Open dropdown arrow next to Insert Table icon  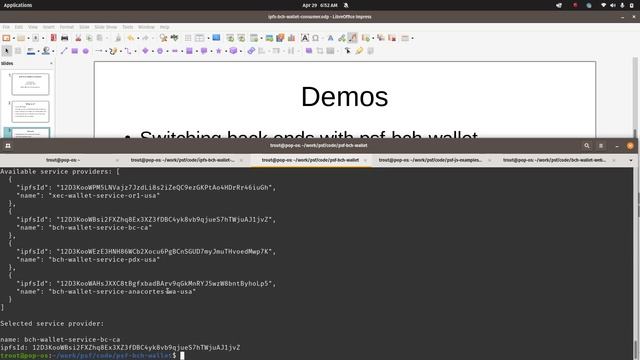208,38
